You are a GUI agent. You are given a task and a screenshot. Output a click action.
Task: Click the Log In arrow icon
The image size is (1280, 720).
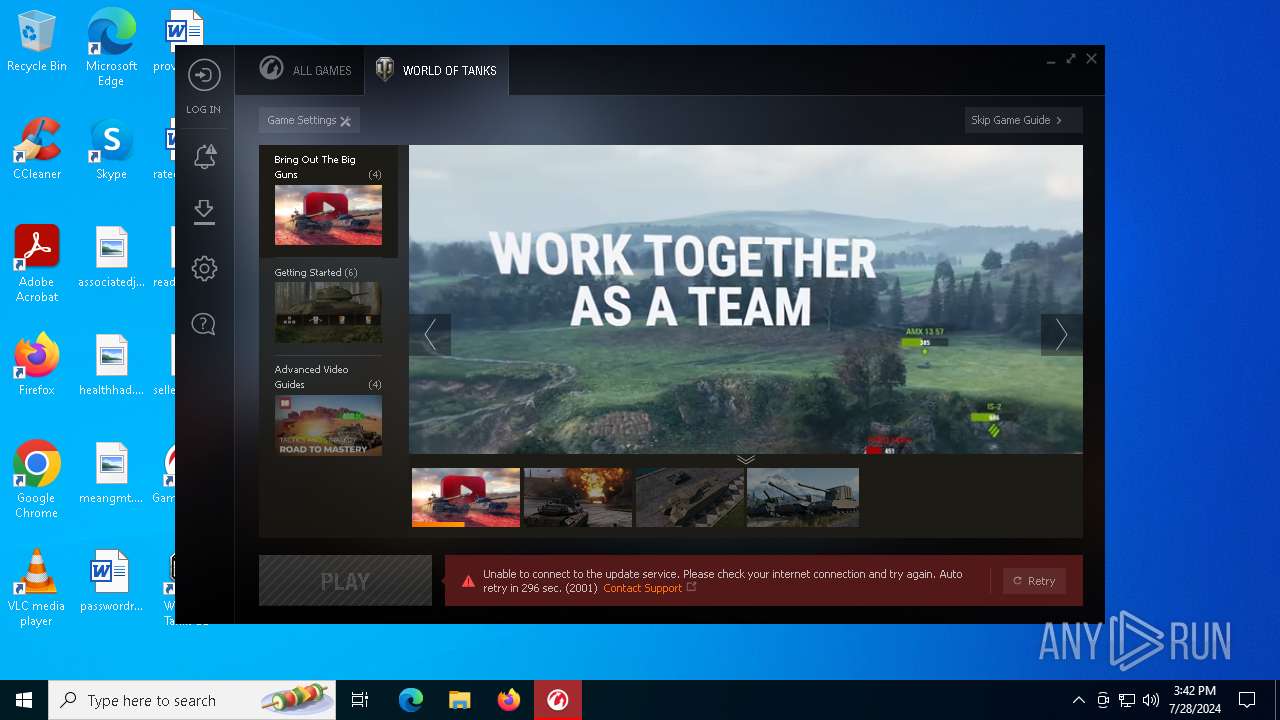click(204, 75)
